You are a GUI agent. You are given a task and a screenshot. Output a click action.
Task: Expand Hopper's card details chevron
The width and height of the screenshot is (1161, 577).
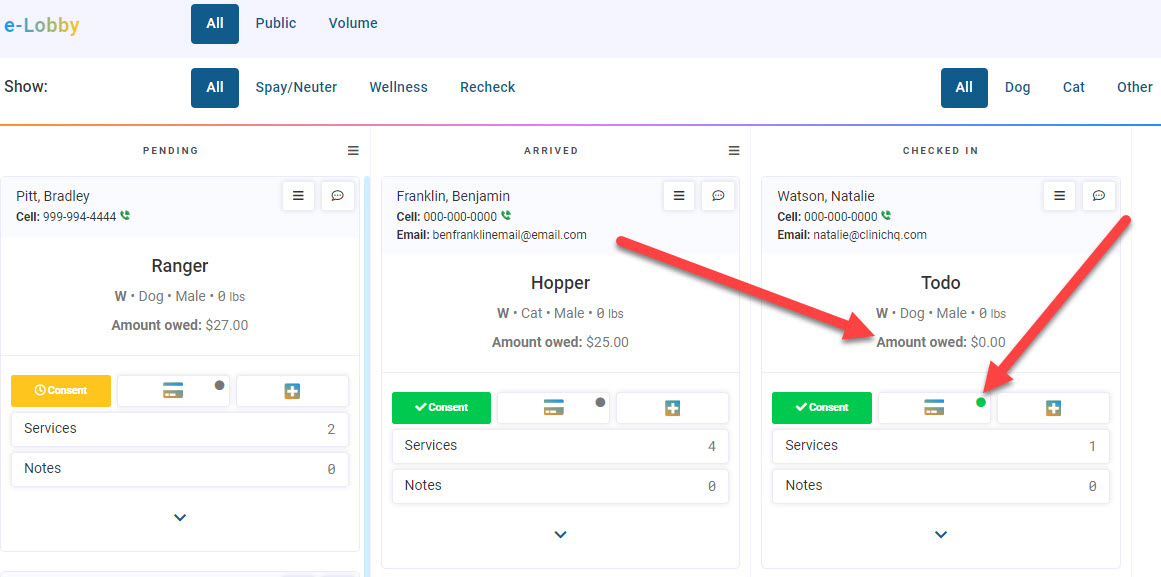coord(560,535)
